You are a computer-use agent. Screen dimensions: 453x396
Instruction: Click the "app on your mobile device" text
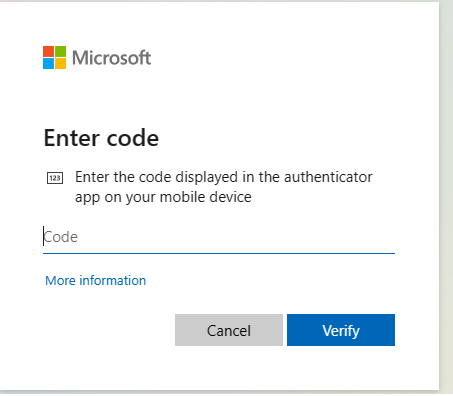click(x=163, y=197)
